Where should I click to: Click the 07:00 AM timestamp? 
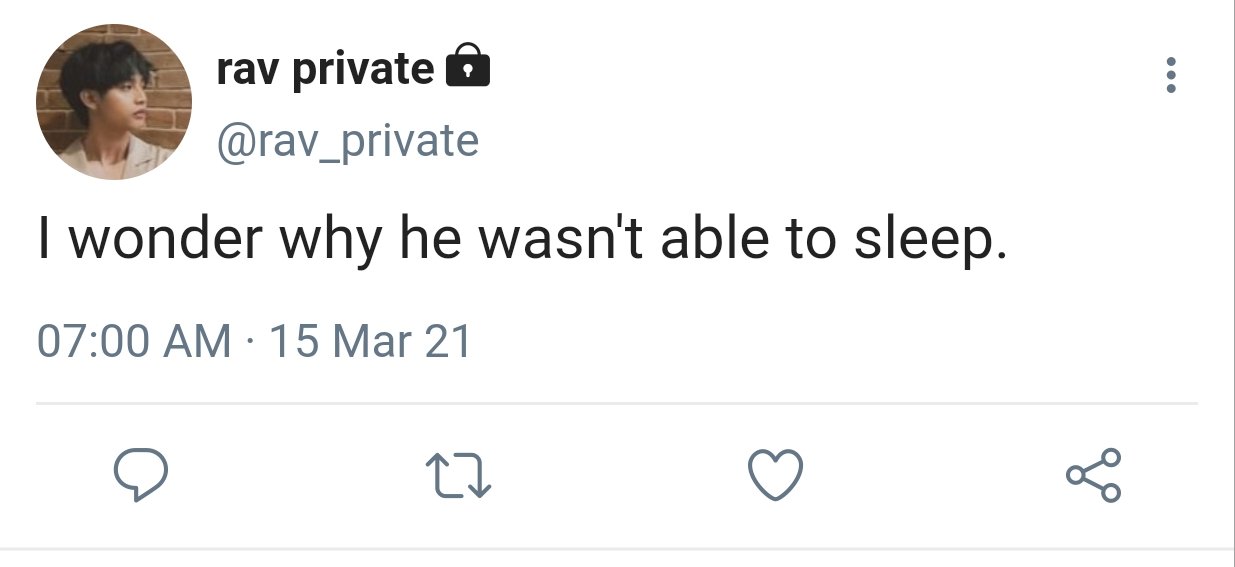click(x=134, y=343)
